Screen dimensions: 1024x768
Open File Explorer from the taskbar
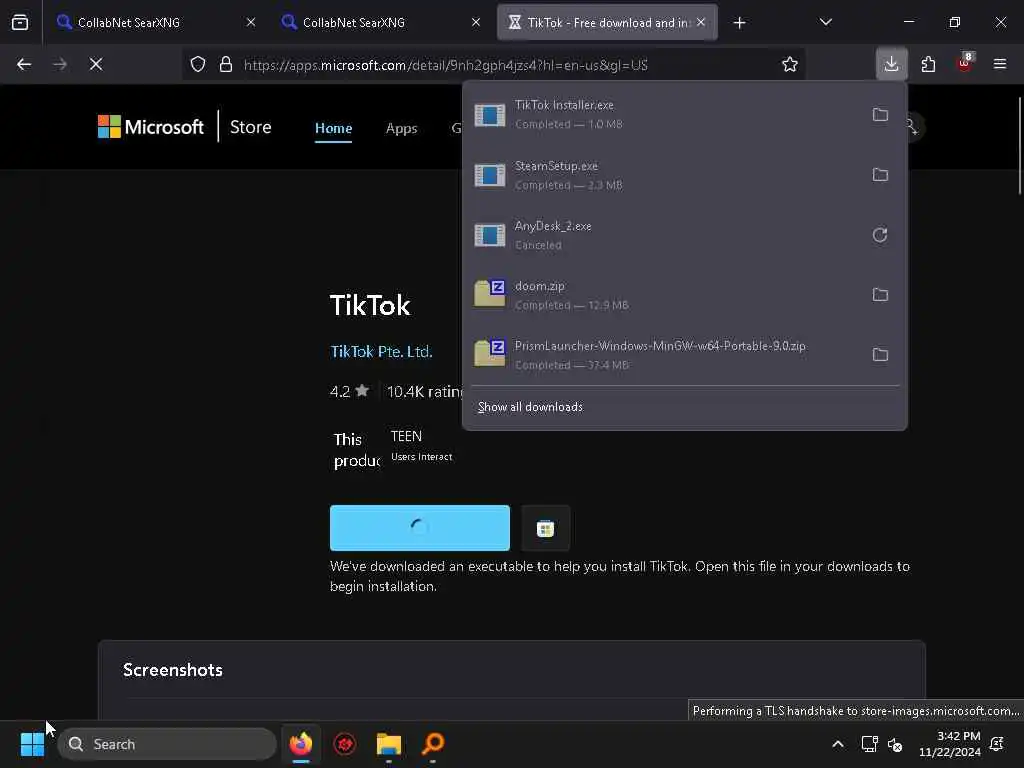[389, 744]
